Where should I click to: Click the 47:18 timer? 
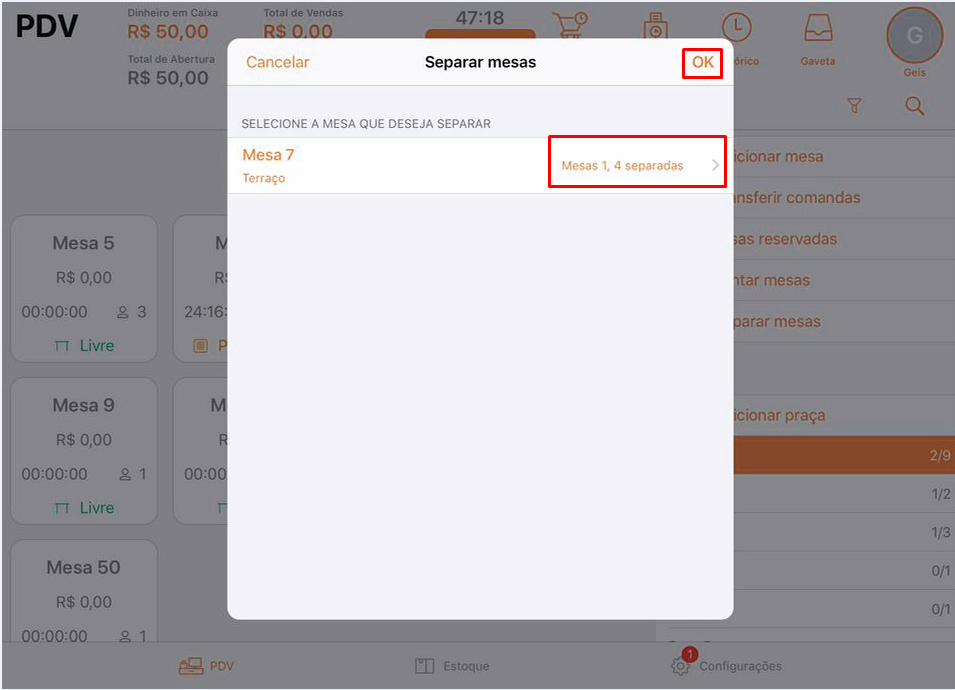click(480, 18)
